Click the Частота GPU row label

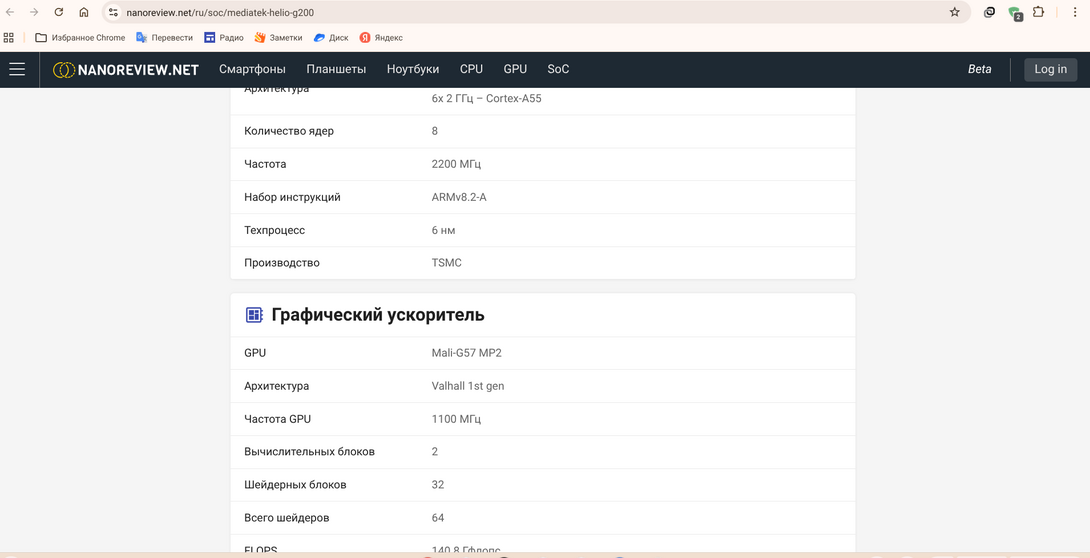277,419
